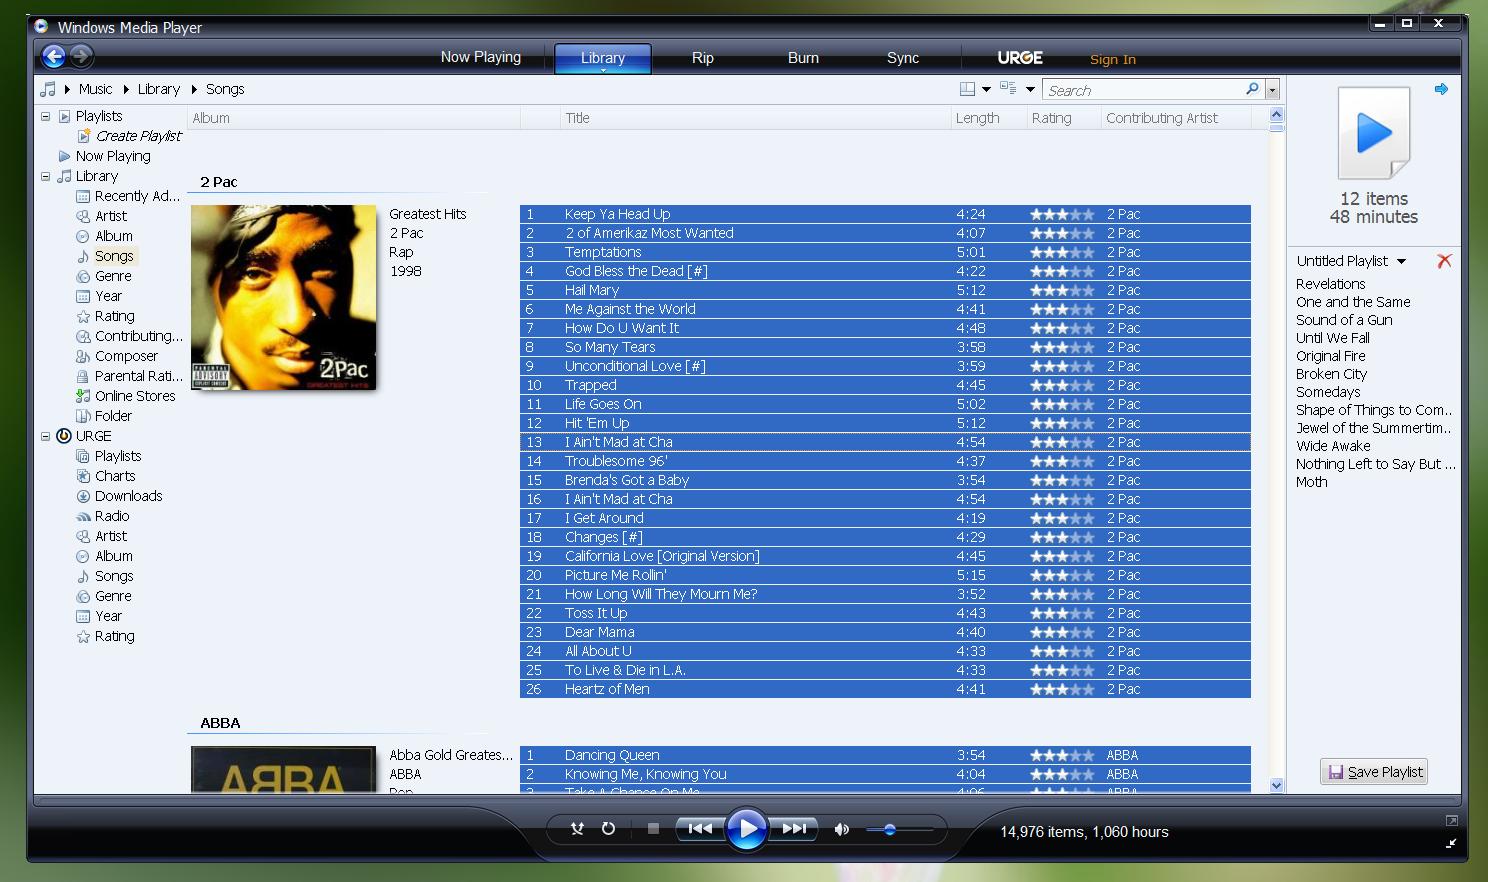Collapse the Library tree node
This screenshot has width=1488, height=882.
[45, 176]
